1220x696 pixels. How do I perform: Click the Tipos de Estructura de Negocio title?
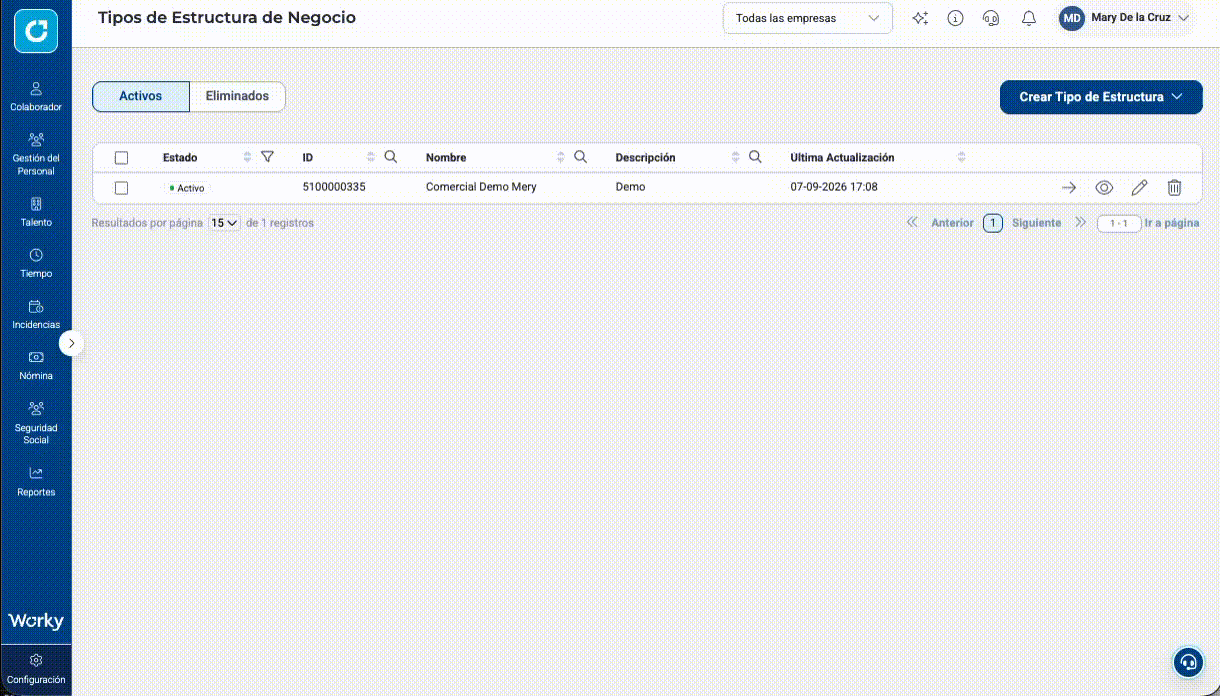(x=227, y=17)
